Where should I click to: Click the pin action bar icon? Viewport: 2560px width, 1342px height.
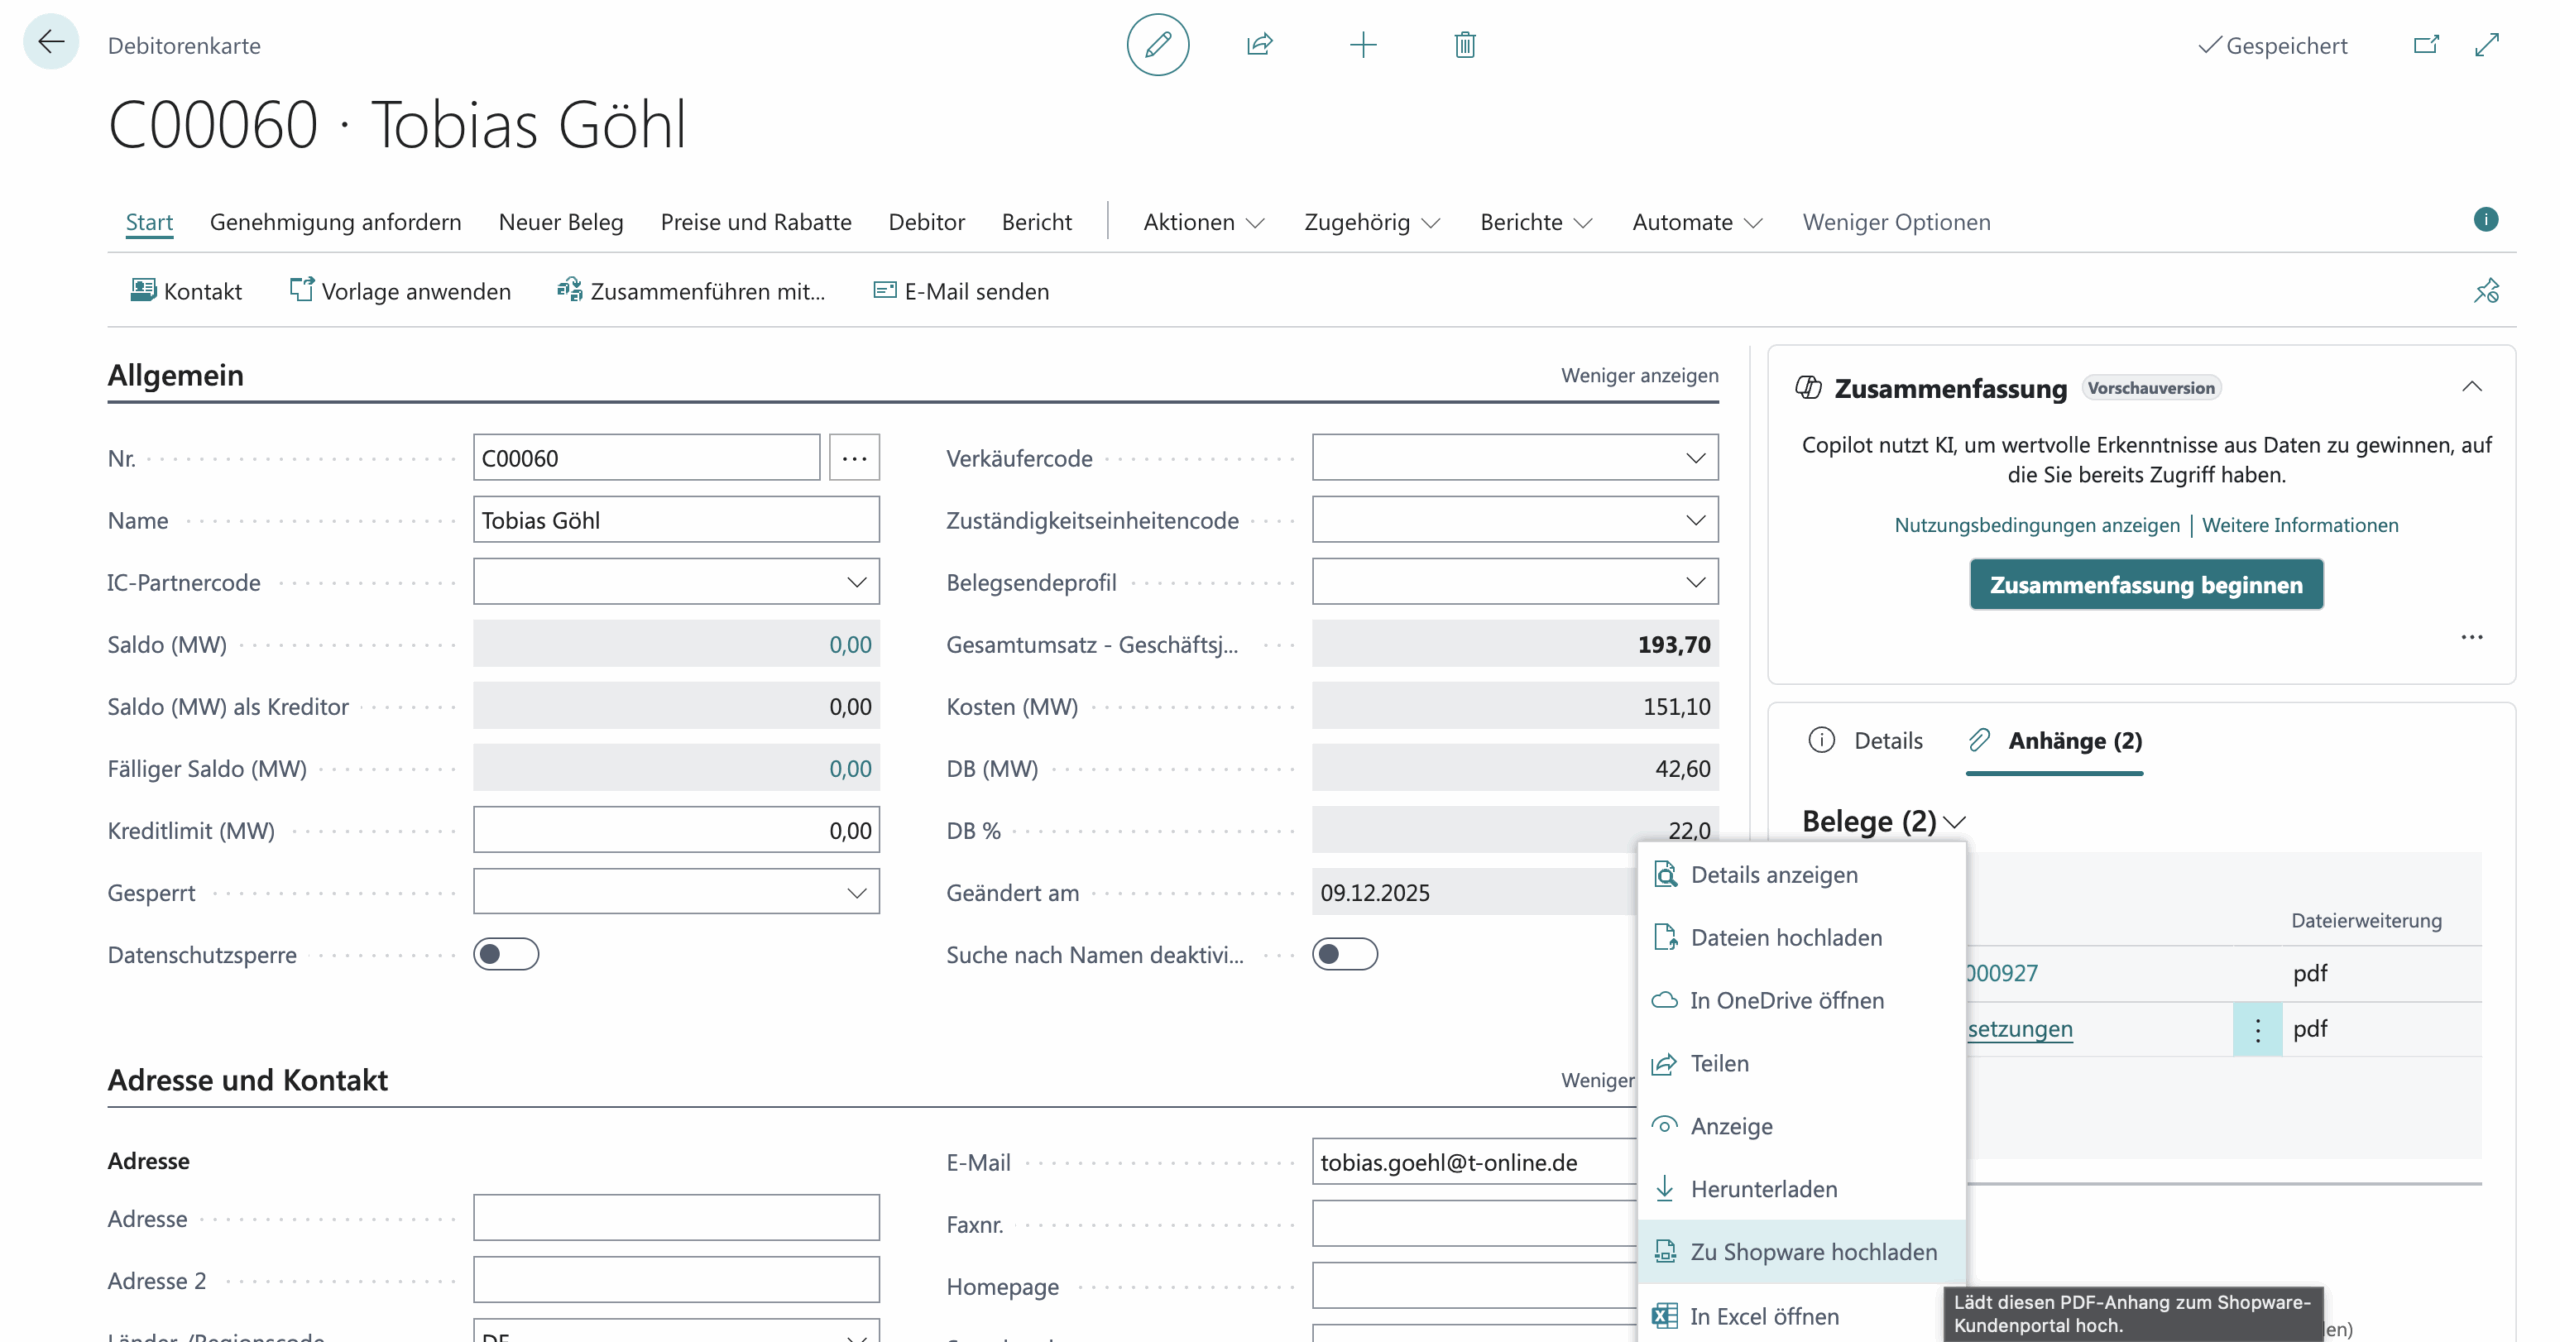pyautogui.click(x=2486, y=291)
